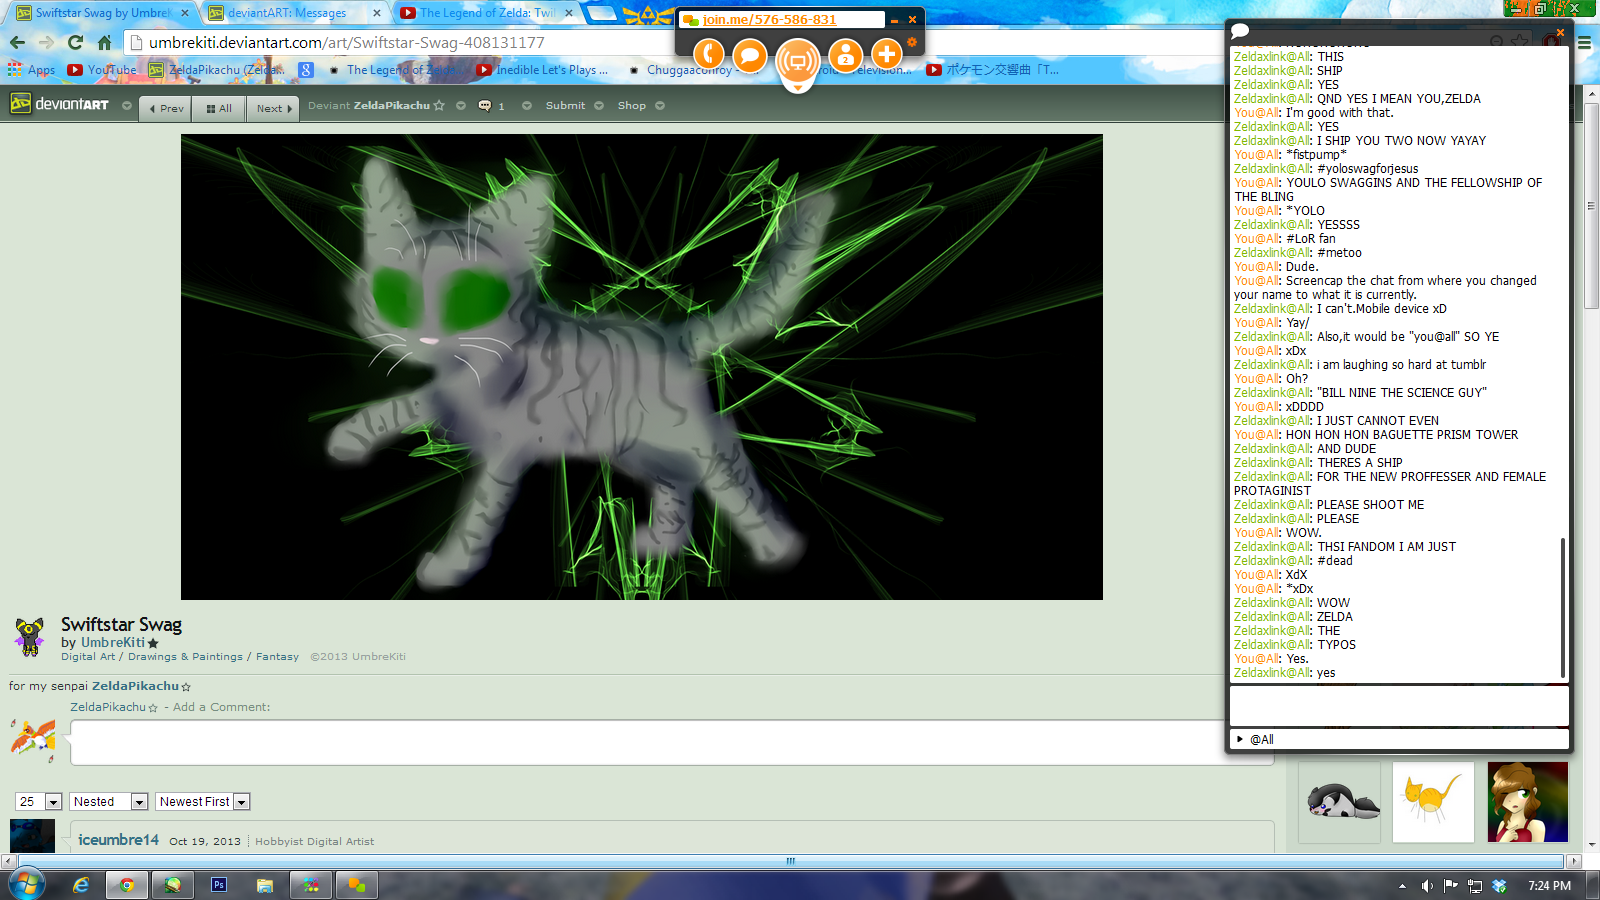Launch Internet Explorer from taskbar
Image resolution: width=1600 pixels, height=900 pixels.
[x=81, y=885]
